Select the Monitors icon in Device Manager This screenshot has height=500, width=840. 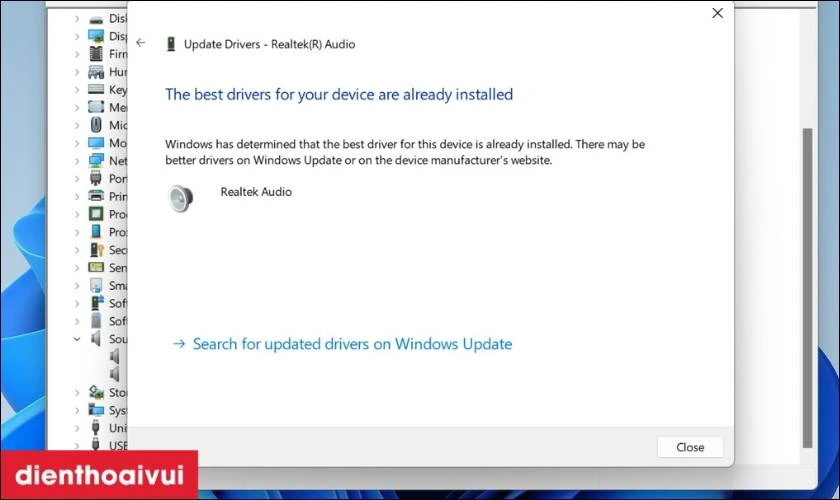96,143
